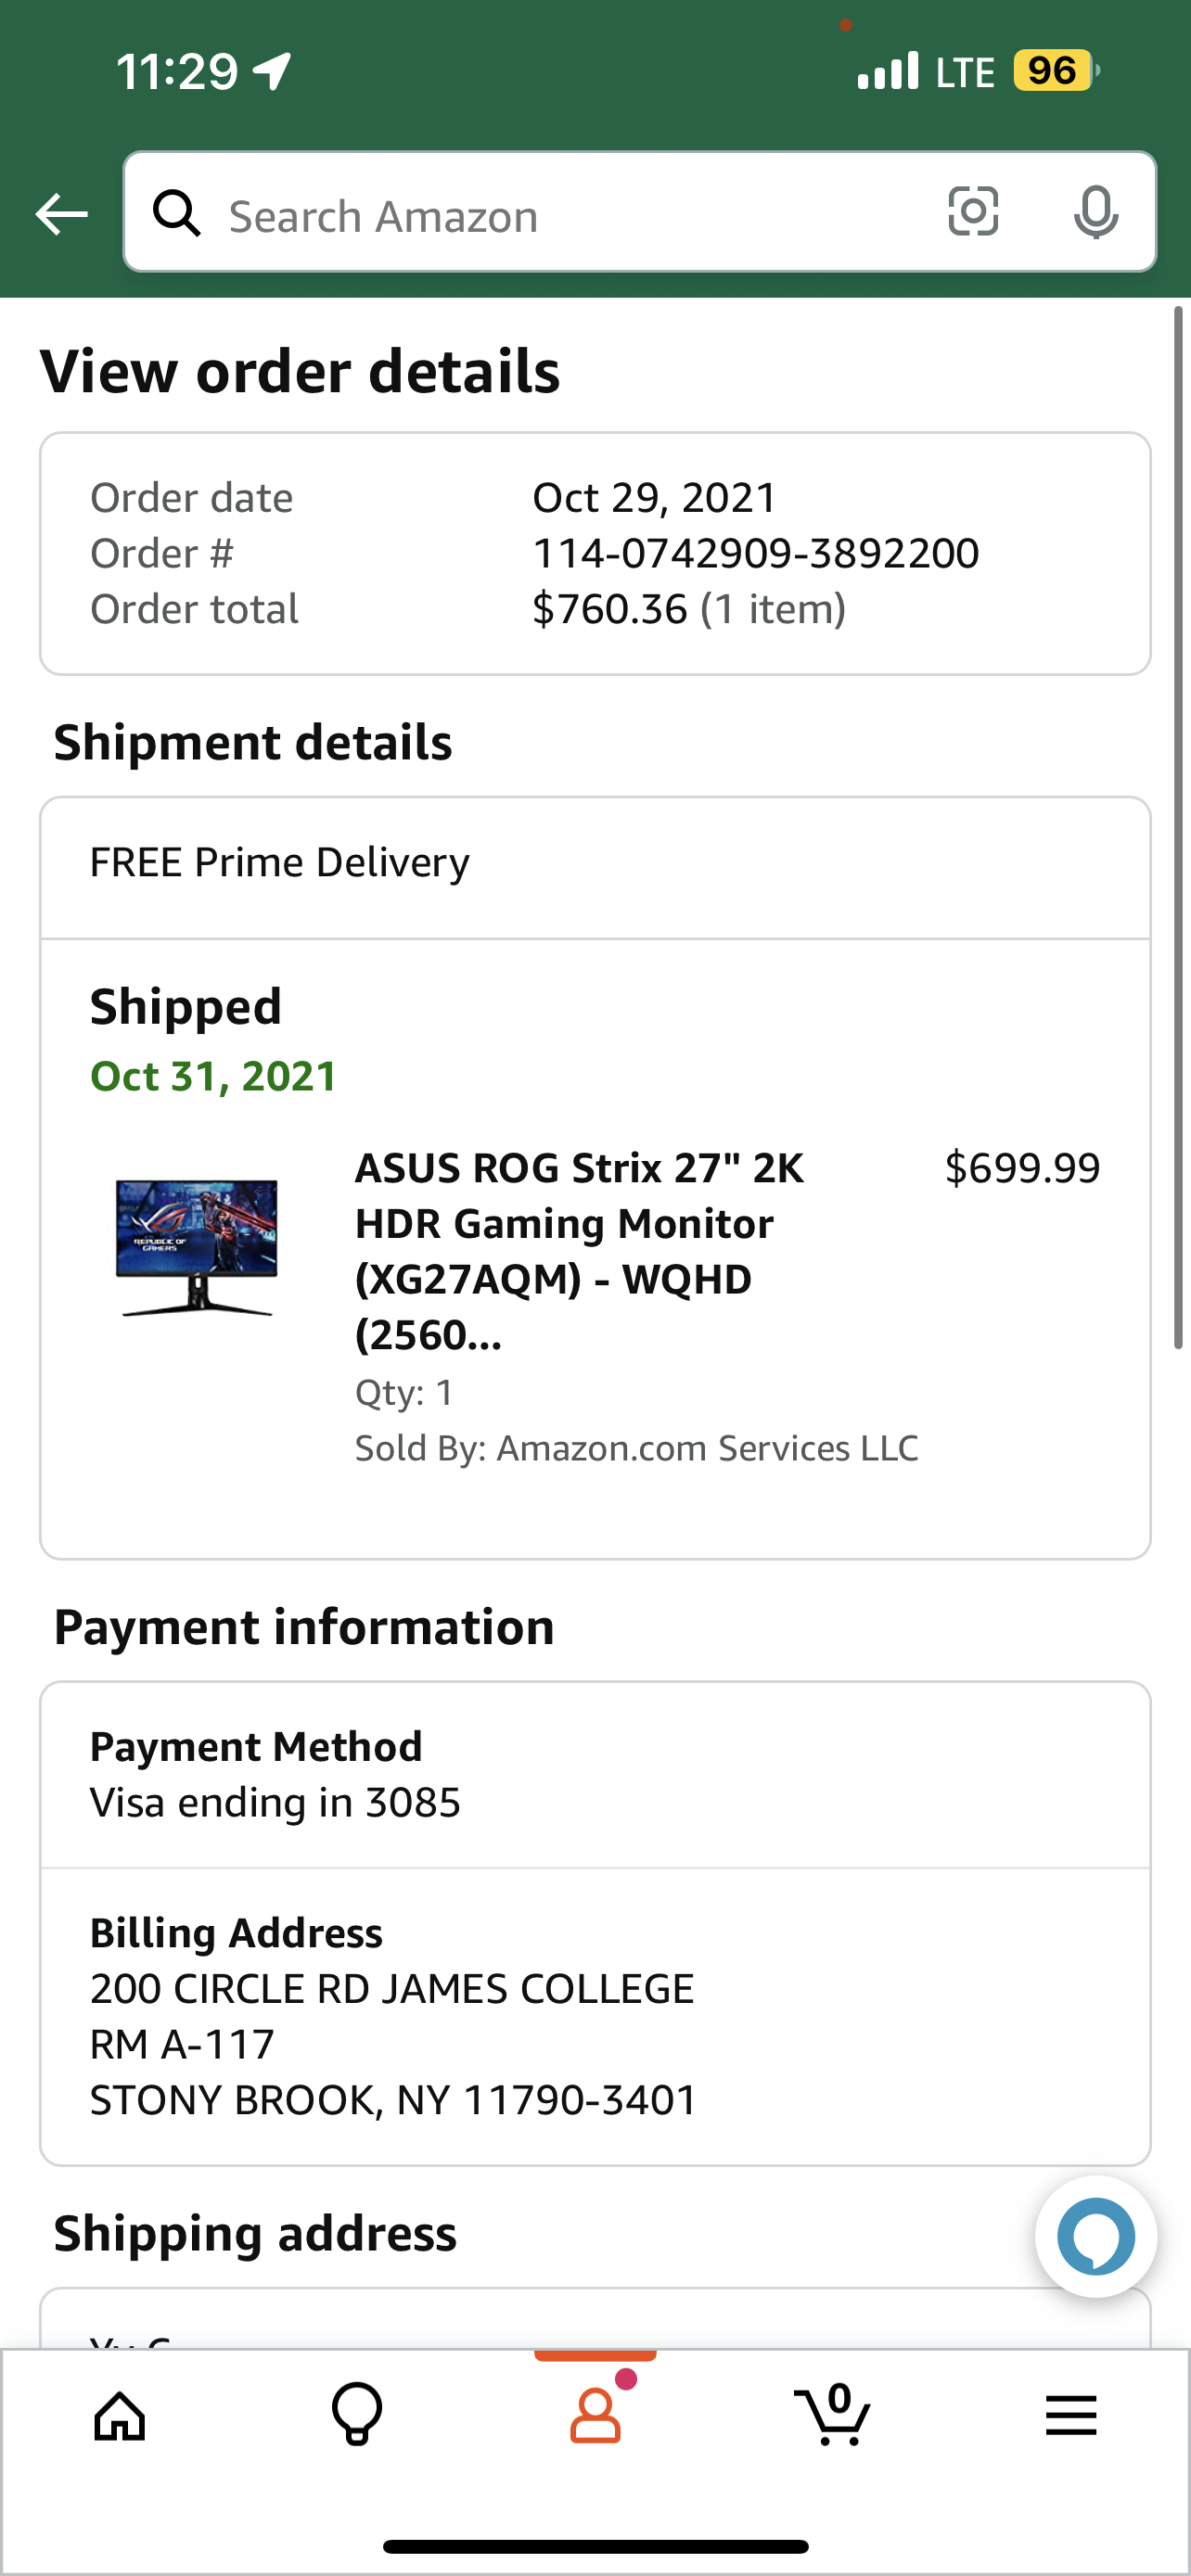Tap the order number 114-0742909-3892200
The image size is (1191, 2576).
755,553
